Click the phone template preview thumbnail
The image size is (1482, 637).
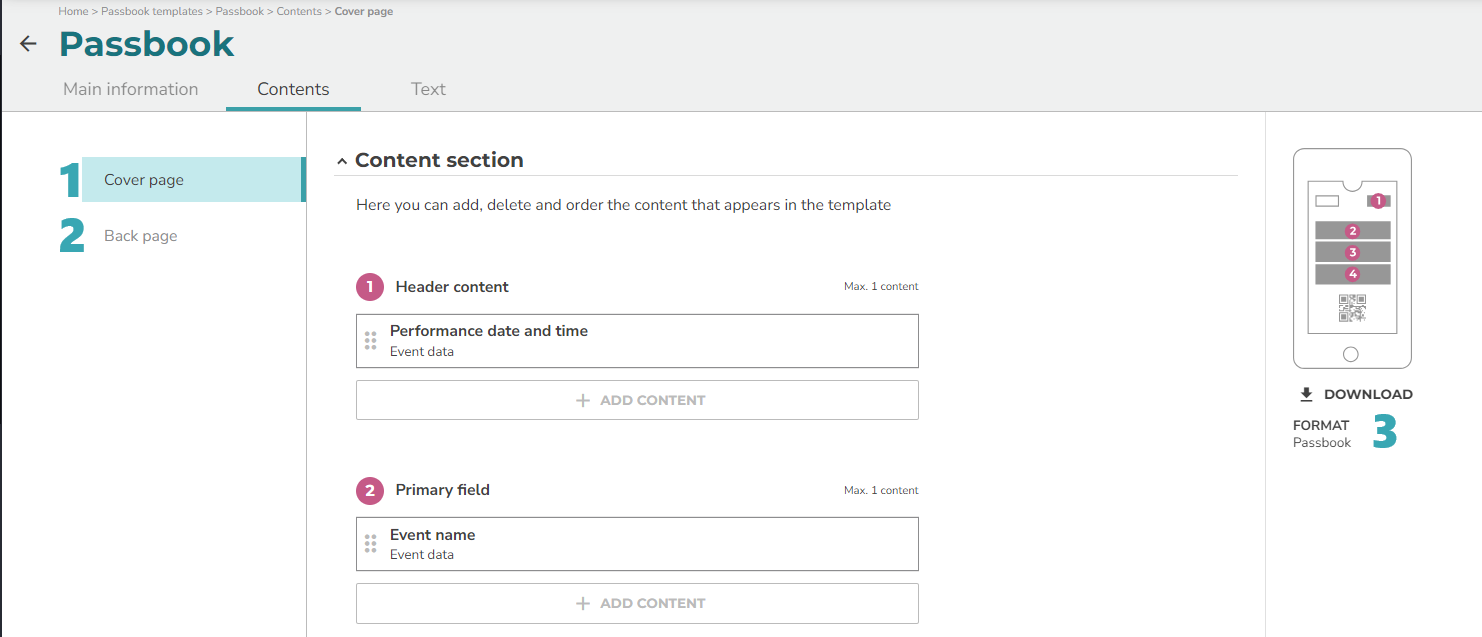[1352, 259]
